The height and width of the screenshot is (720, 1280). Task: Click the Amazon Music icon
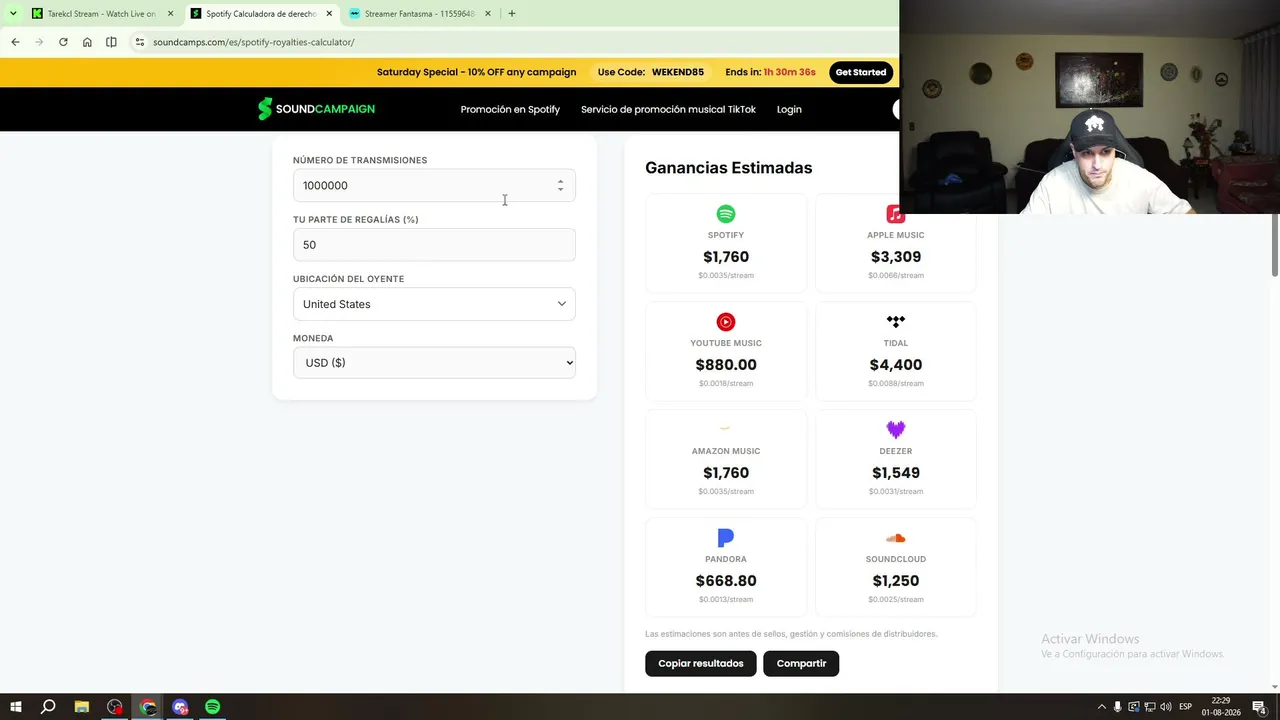(726, 430)
